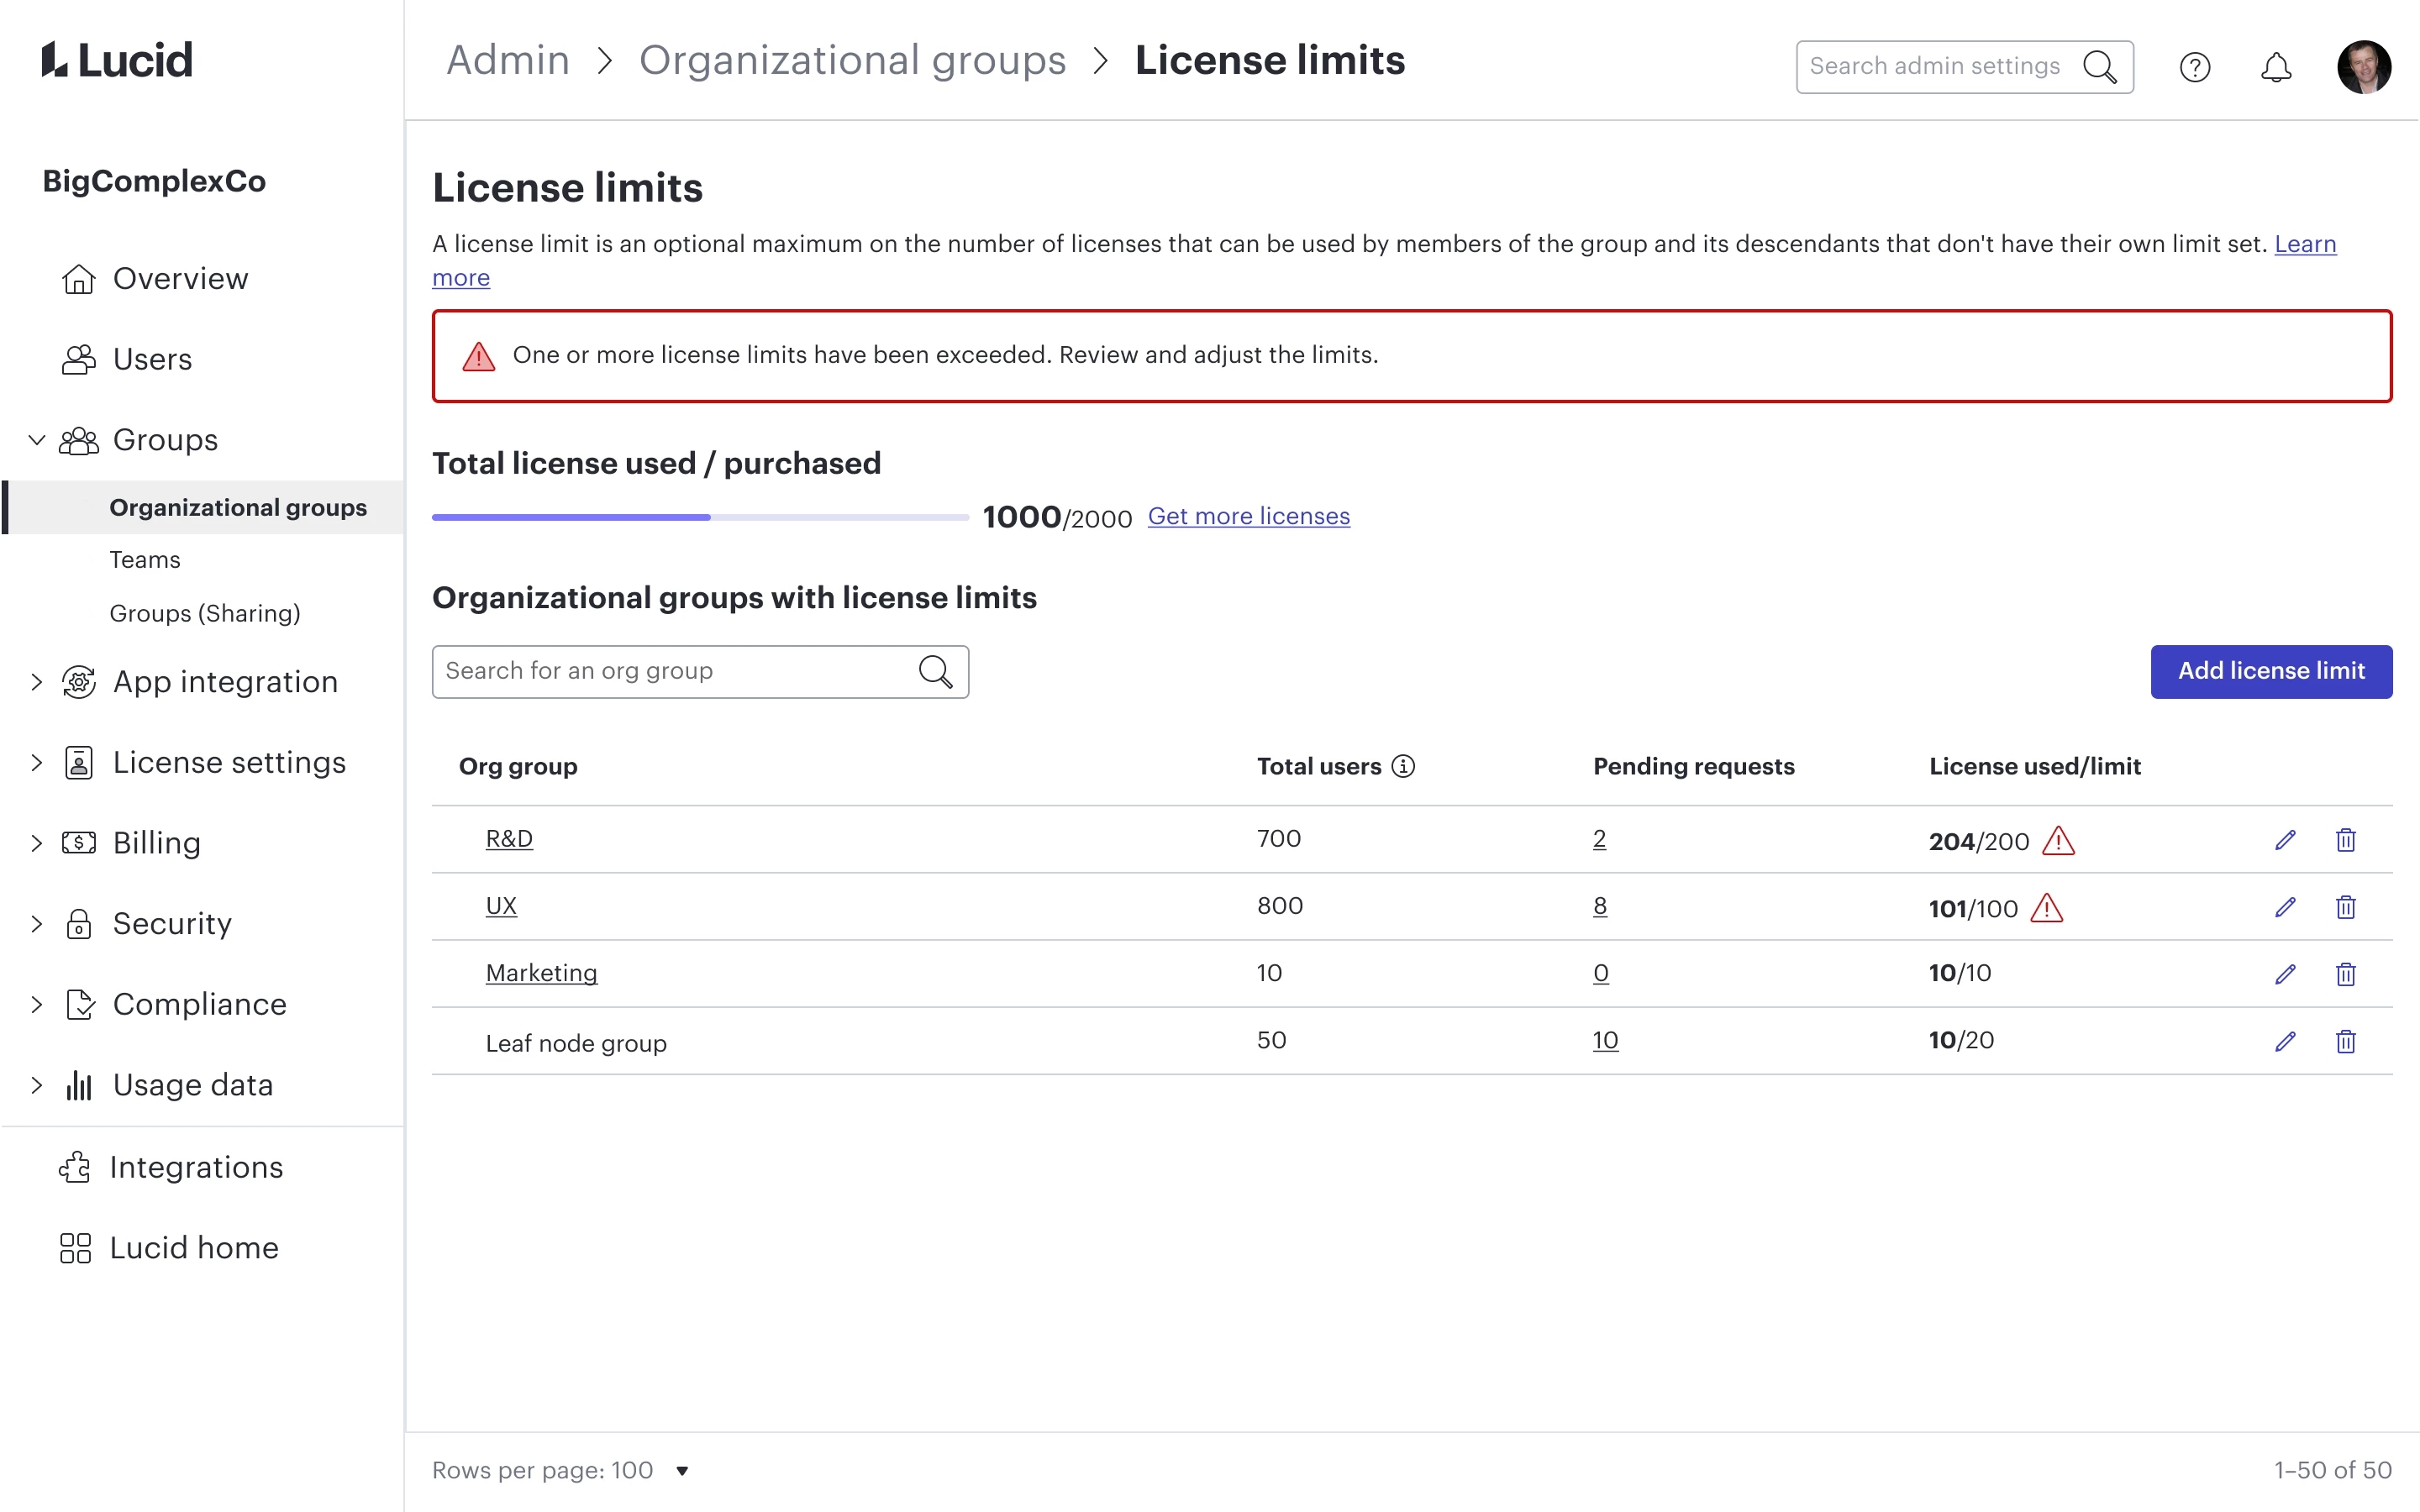Click the total license usage progress bar
Screen dimensions: 2420x1512
click(x=700, y=517)
